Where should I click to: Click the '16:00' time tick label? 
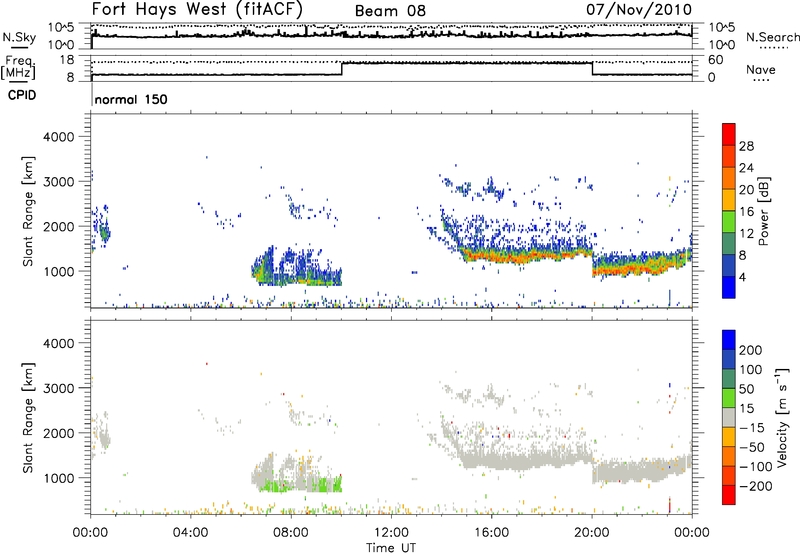point(491,533)
